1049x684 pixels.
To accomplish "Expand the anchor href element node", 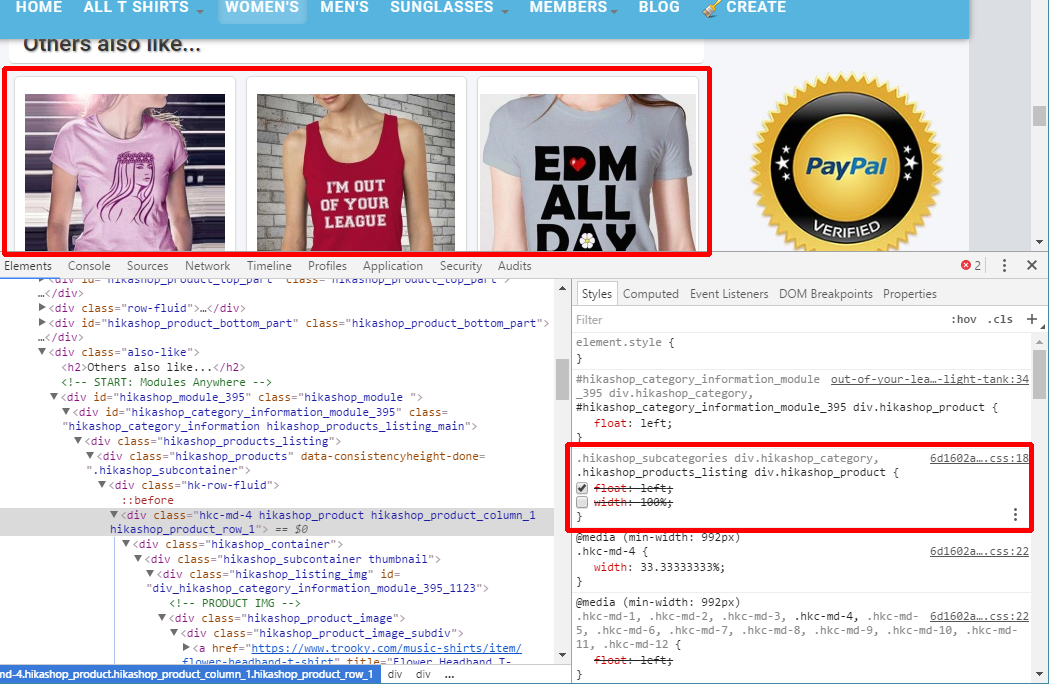I will pos(187,647).
